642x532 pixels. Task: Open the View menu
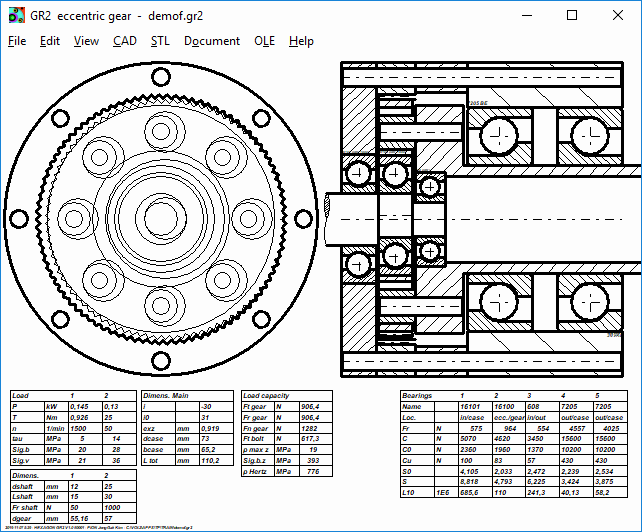pos(86,41)
